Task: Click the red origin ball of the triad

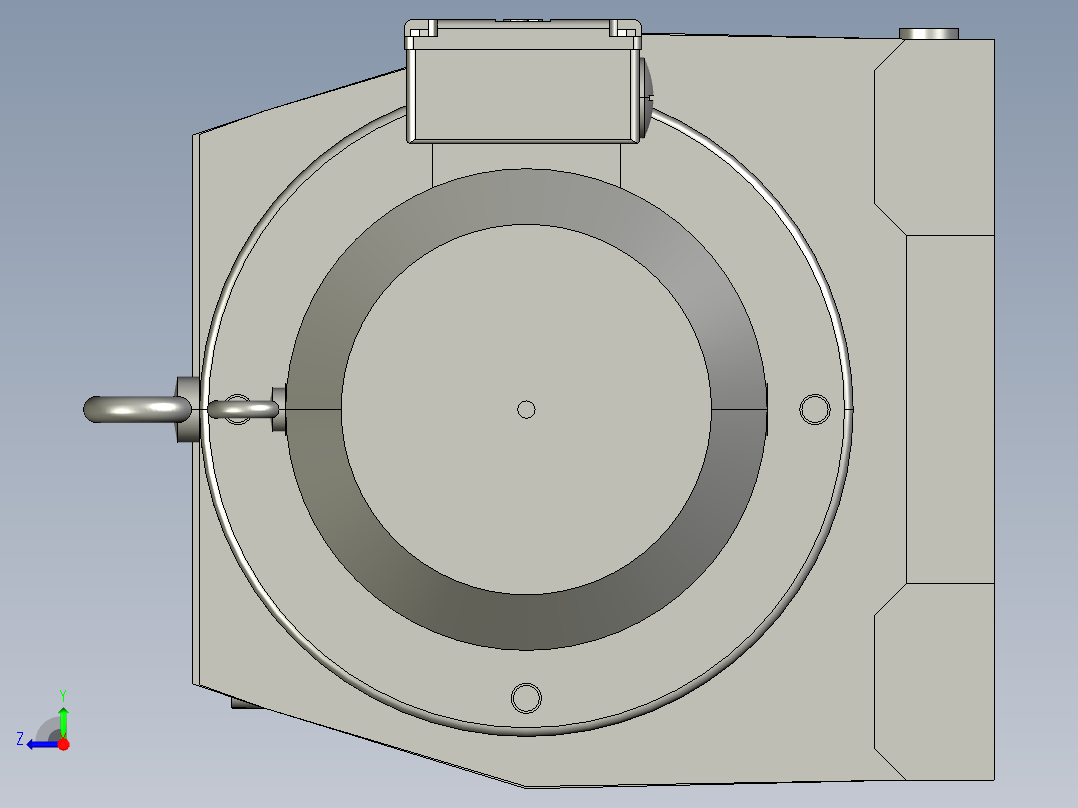Action: click(x=64, y=744)
